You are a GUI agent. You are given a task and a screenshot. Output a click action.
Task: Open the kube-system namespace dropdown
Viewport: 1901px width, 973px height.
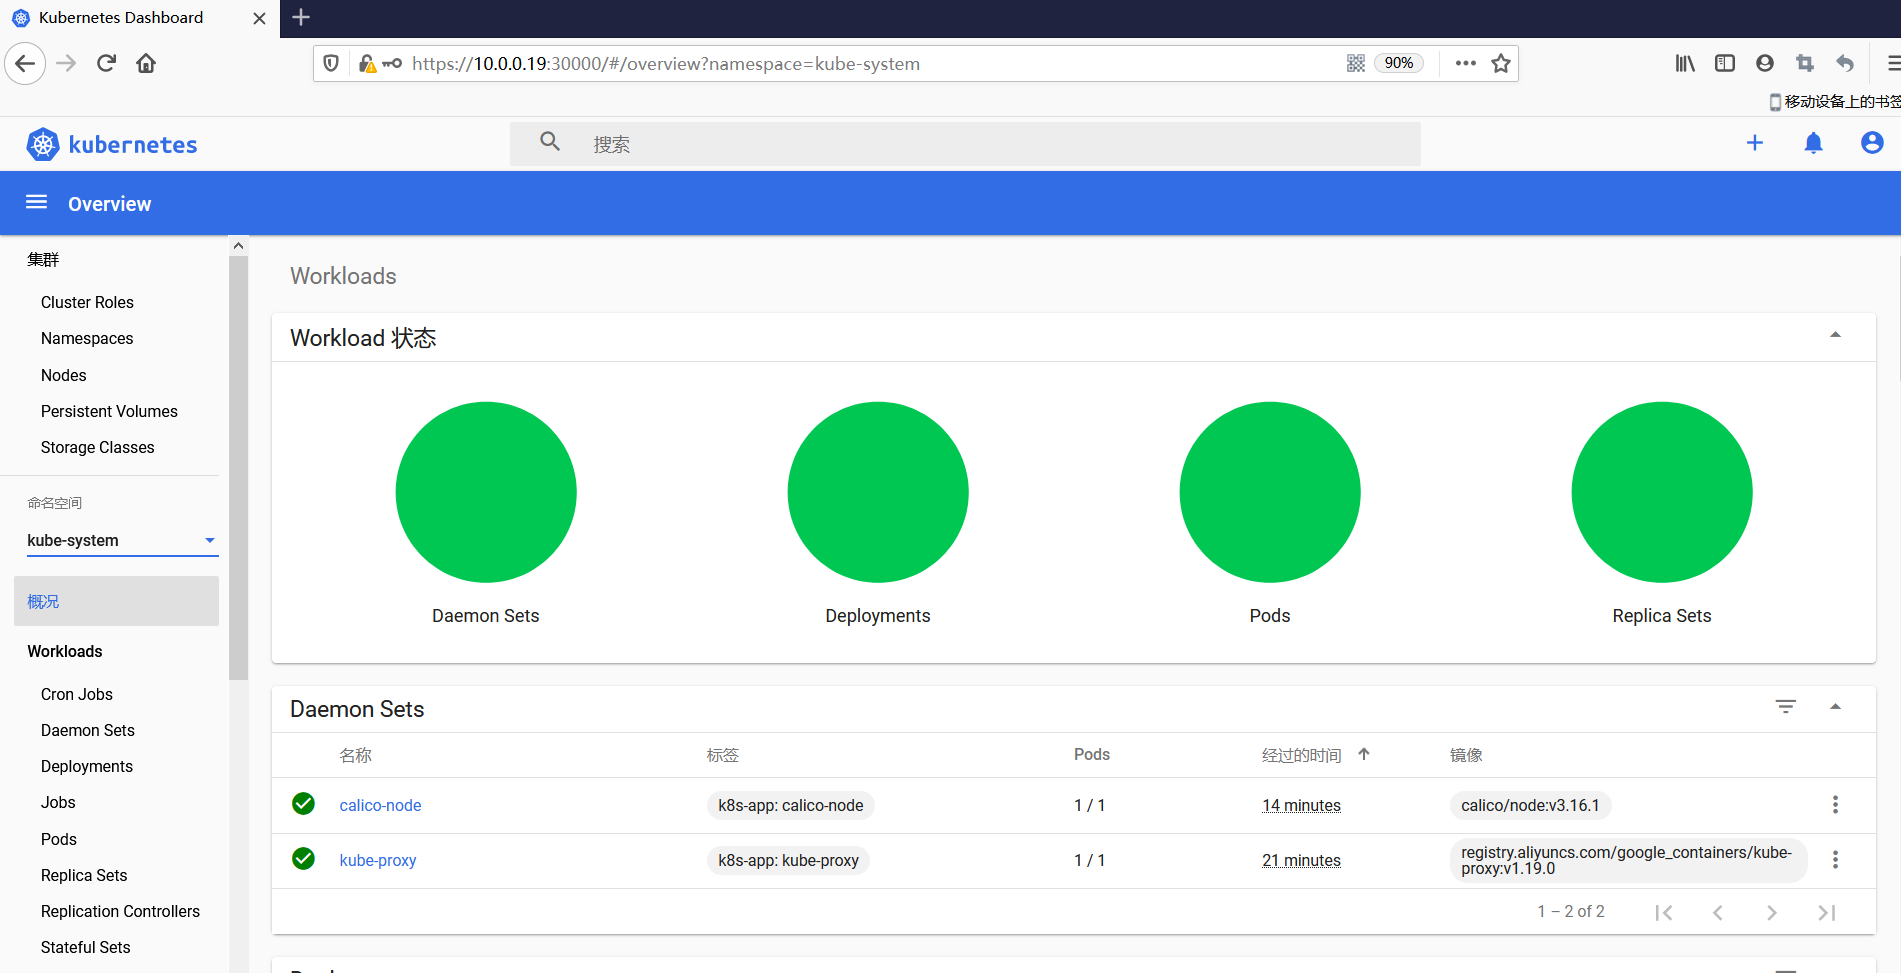pyautogui.click(x=122, y=541)
